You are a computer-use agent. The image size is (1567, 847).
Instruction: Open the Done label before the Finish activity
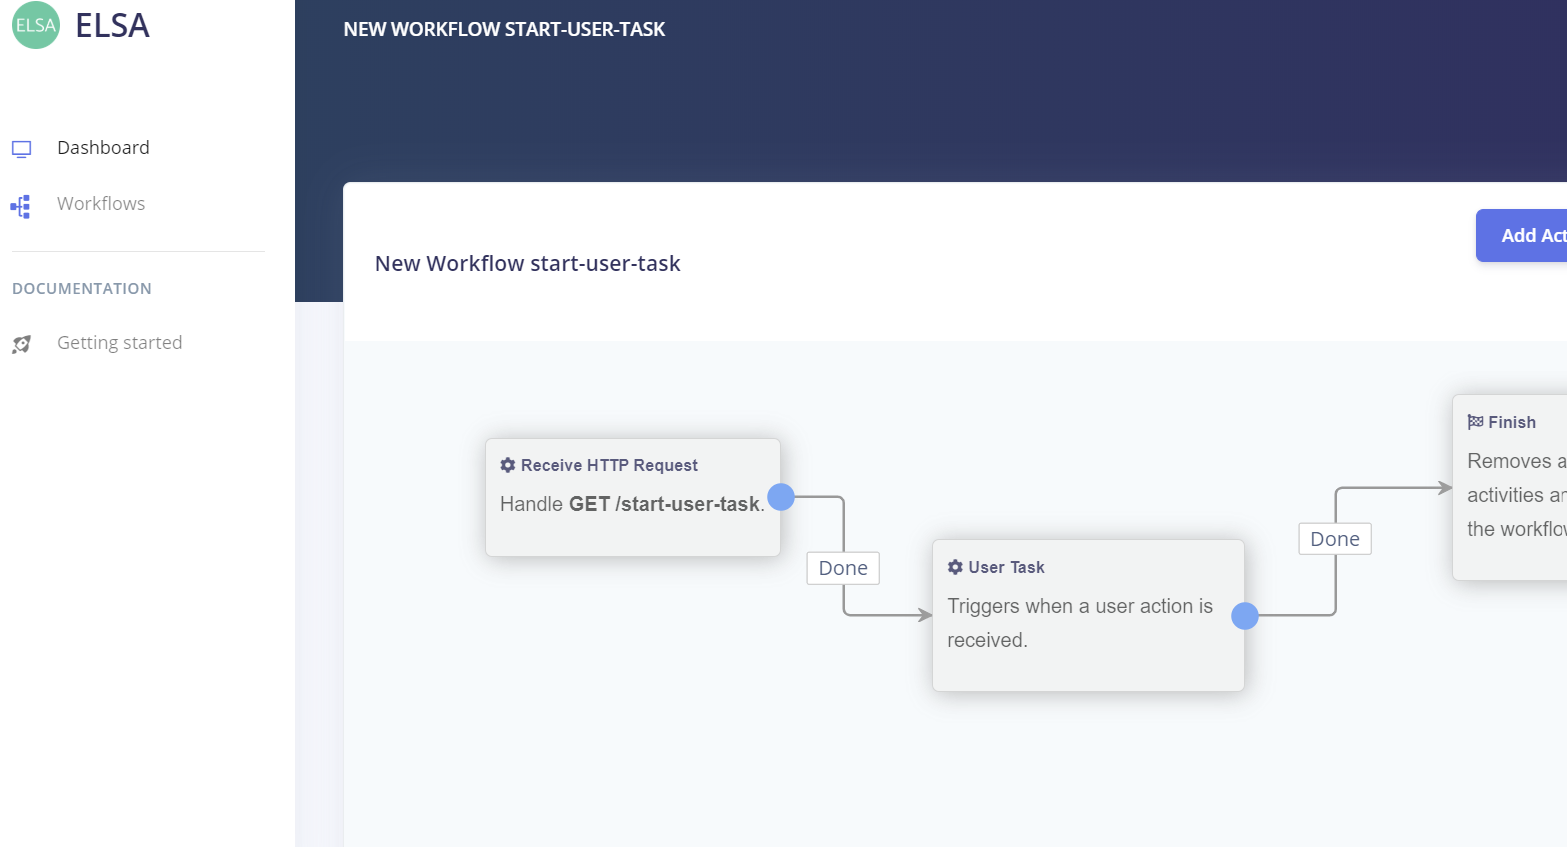[x=1334, y=538]
